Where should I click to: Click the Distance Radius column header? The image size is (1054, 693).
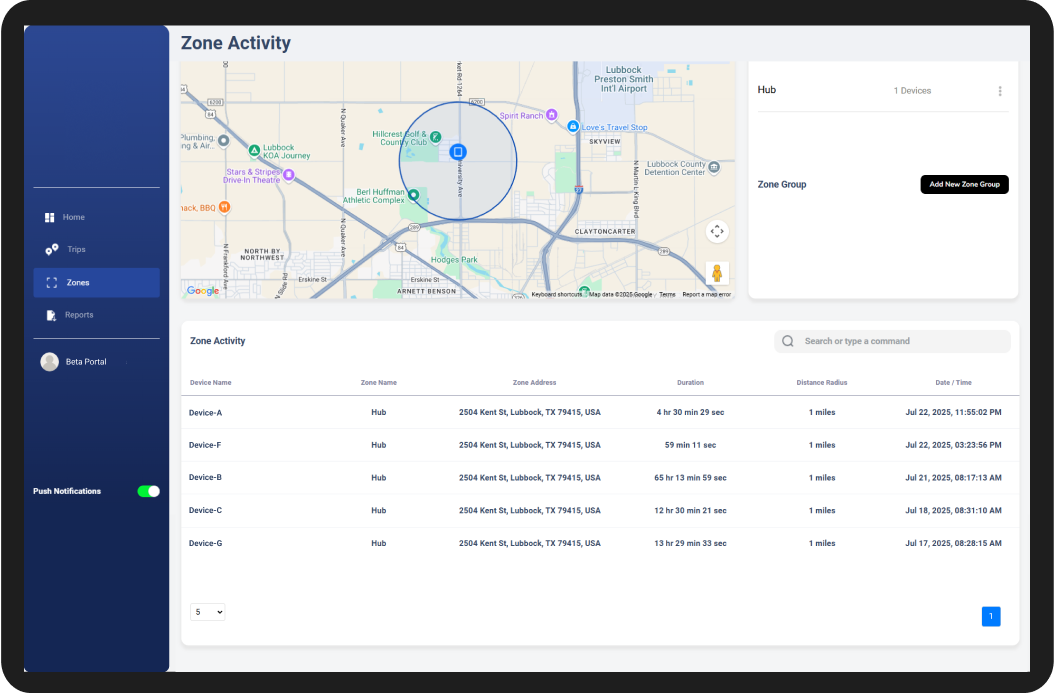[x=821, y=382]
